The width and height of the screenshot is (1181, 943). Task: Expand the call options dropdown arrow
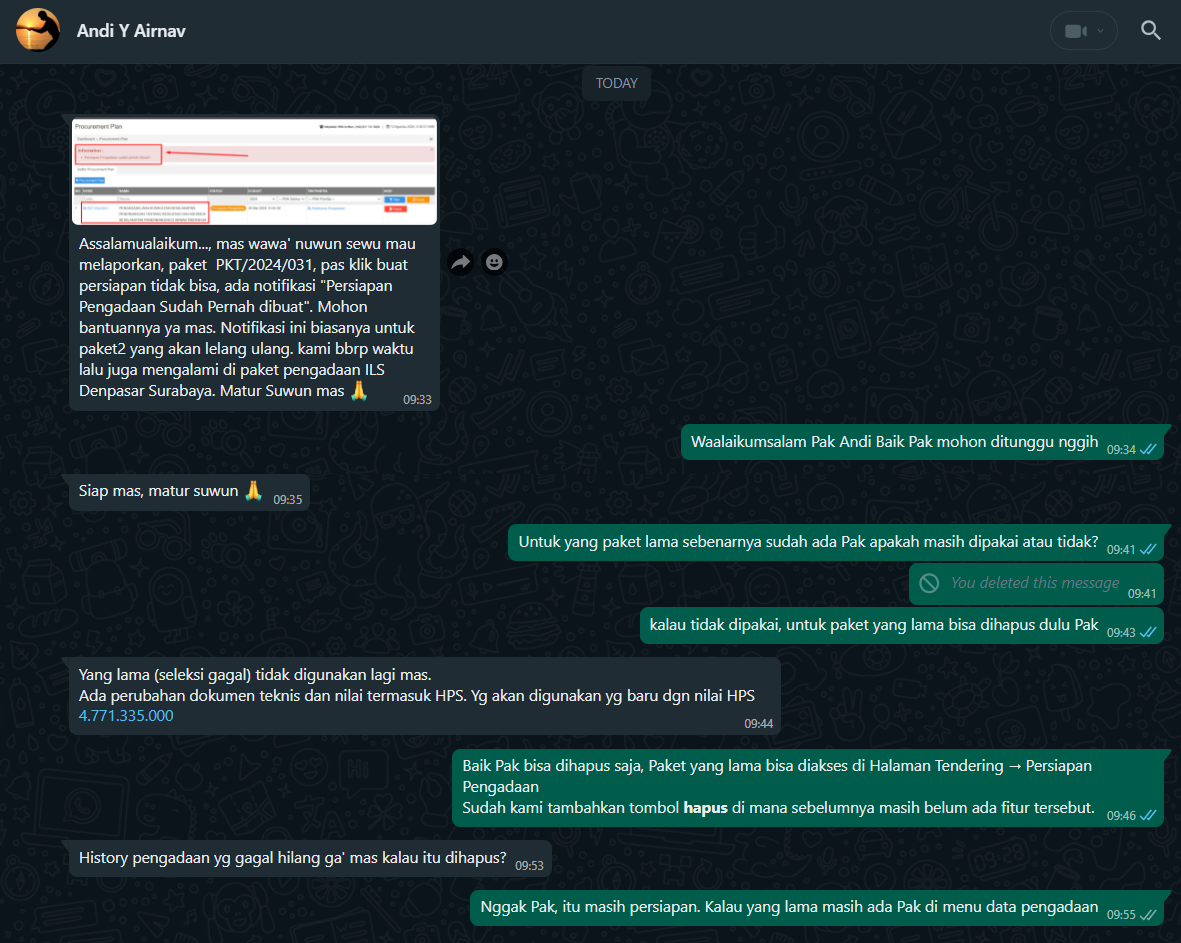1100,31
